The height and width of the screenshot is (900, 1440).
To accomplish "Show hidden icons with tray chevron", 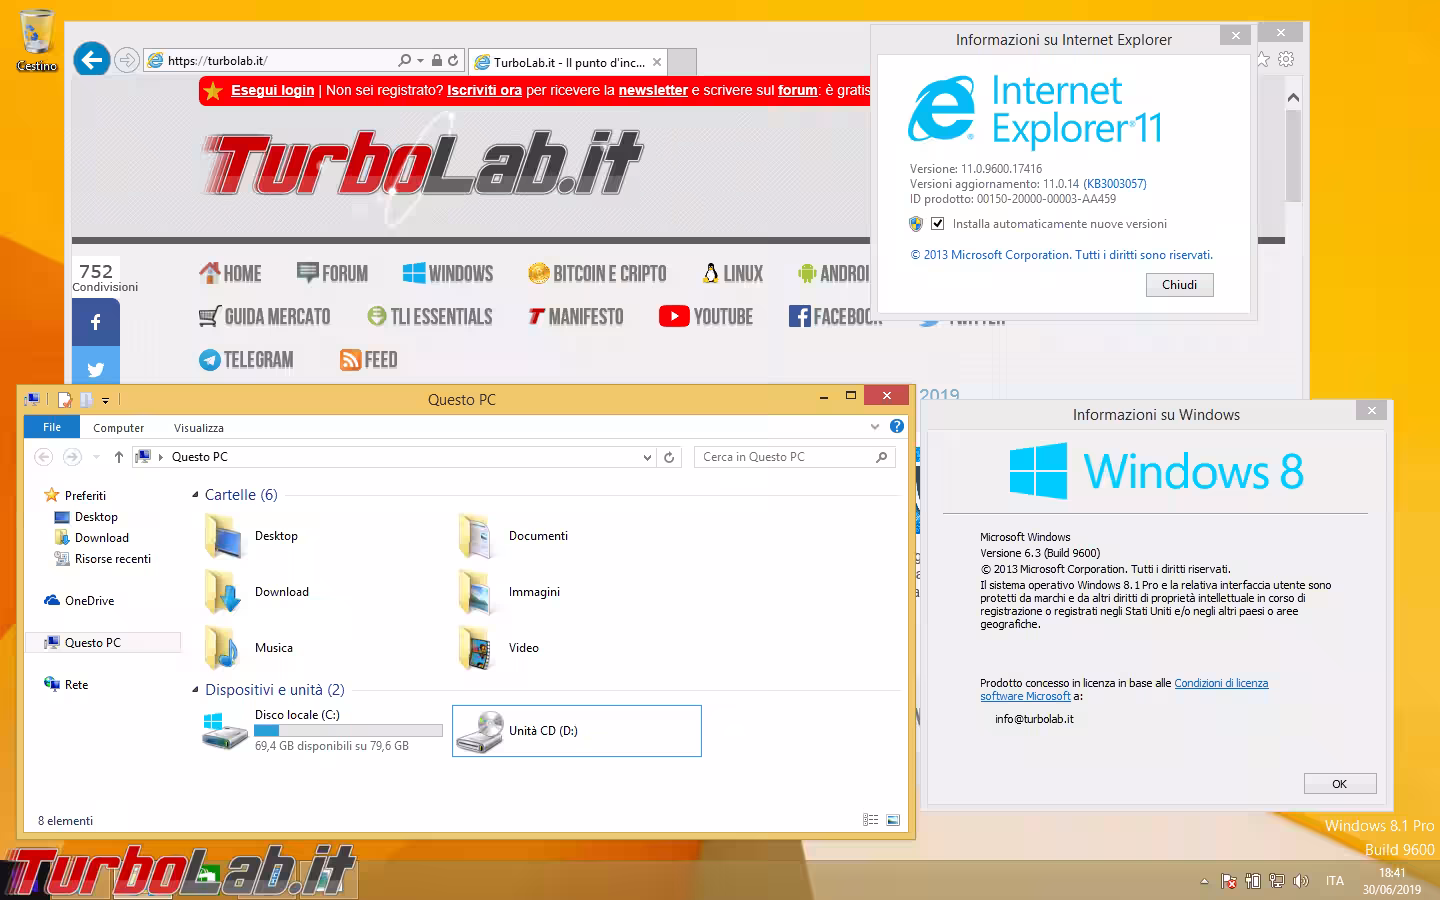I will pos(1204,881).
